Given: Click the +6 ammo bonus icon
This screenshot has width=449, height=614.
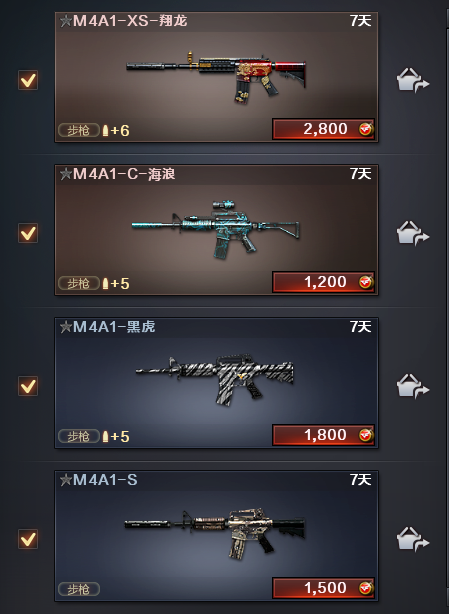Looking at the screenshot, I should coord(116,130).
